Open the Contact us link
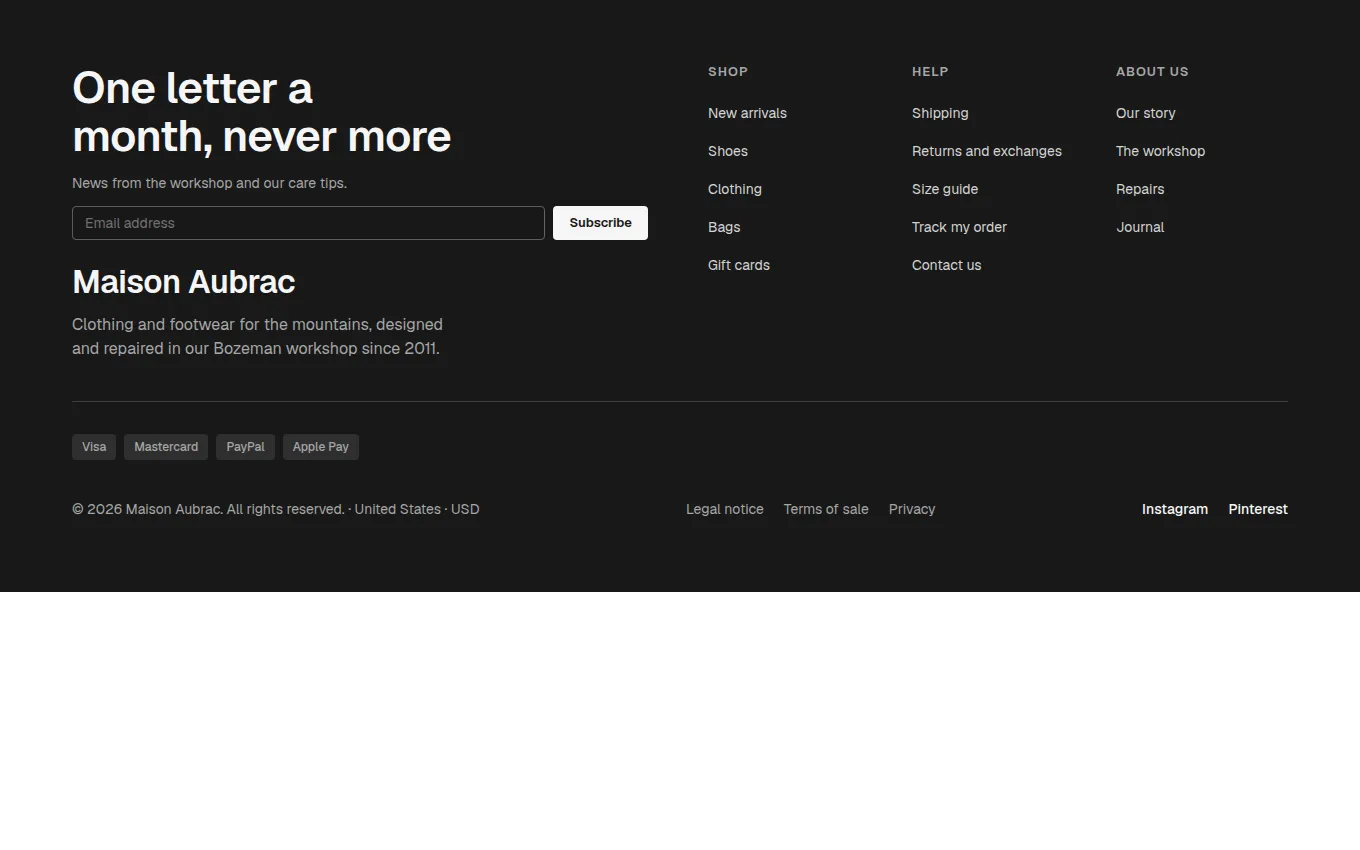This screenshot has height=850, width=1360. [x=946, y=265]
